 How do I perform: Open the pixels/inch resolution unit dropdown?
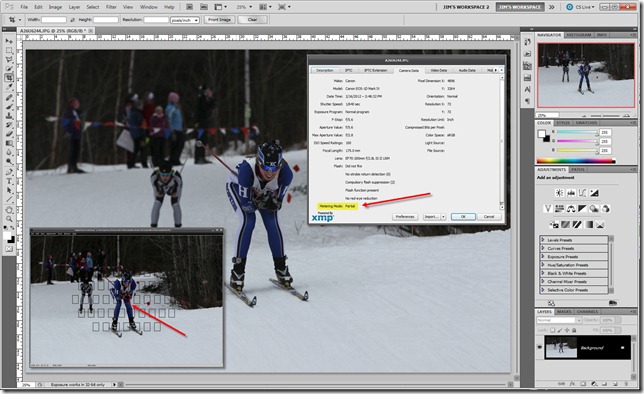[x=185, y=20]
